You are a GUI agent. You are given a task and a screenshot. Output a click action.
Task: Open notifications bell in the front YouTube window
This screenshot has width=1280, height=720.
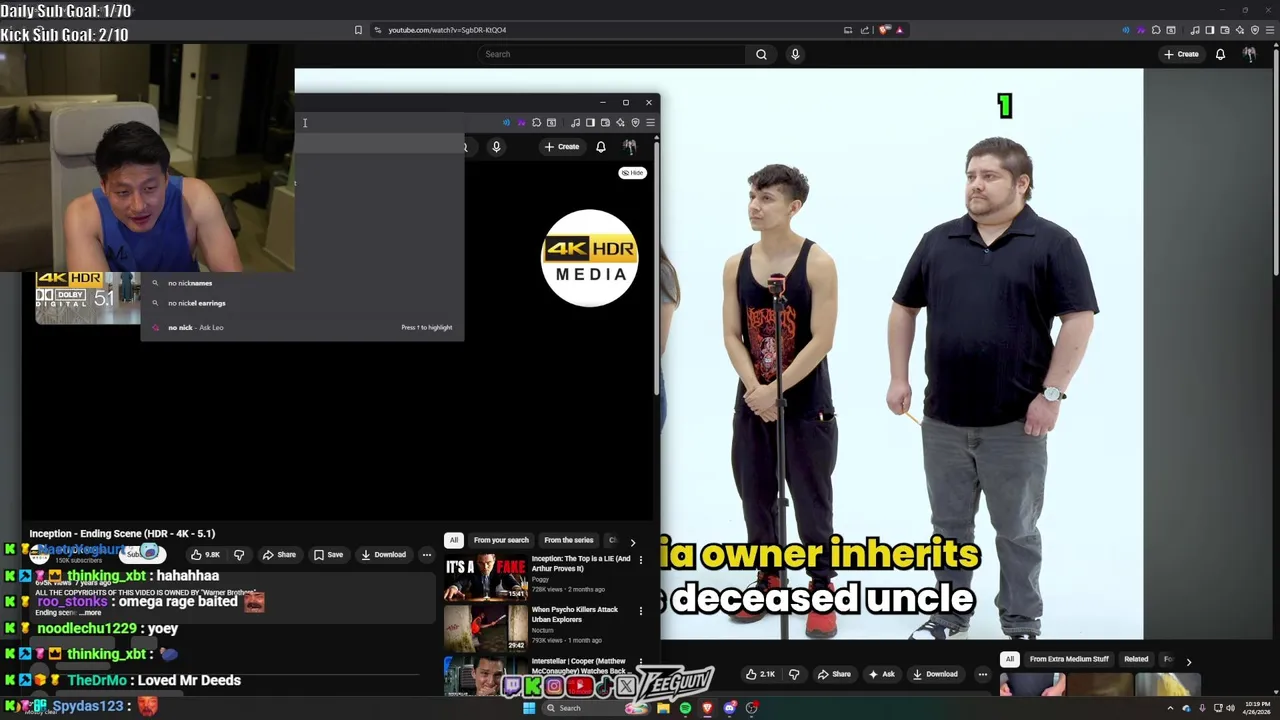click(x=601, y=147)
